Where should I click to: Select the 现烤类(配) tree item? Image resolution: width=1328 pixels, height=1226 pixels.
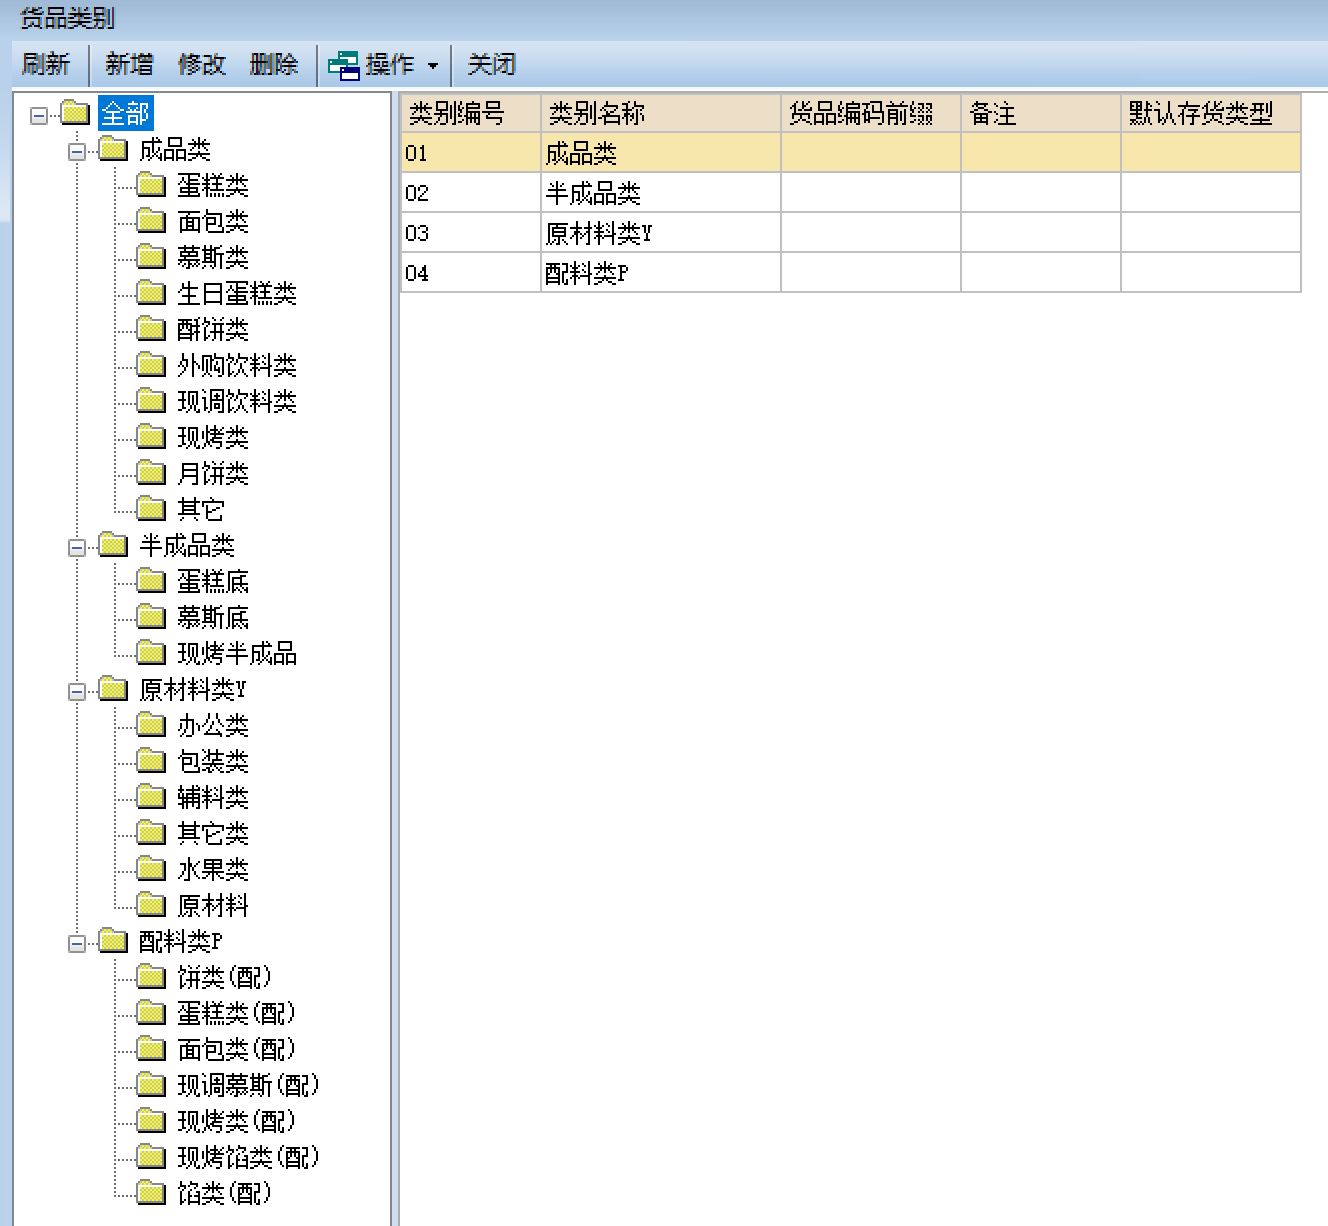(237, 1122)
